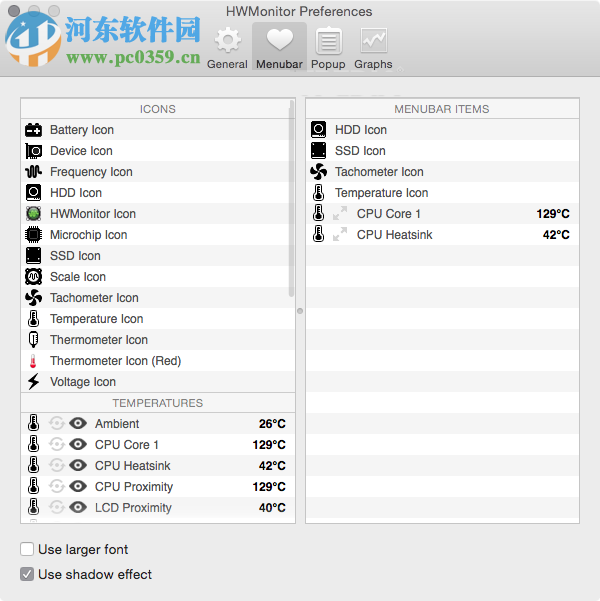Screen dimensions: 600x601
Task: Select the Thermometer Icon entry
Action: click(x=158, y=340)
